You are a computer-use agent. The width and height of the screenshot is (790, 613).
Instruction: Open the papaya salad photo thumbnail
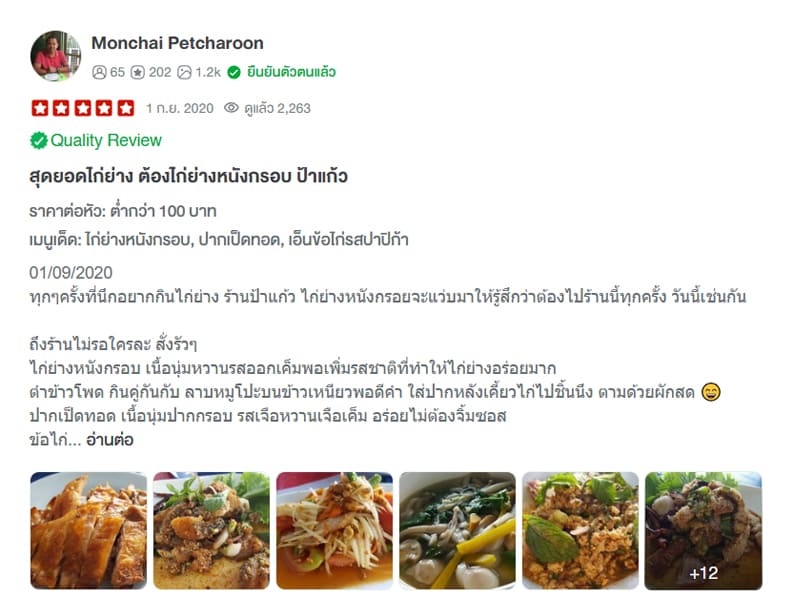click(x=335, y=530)
